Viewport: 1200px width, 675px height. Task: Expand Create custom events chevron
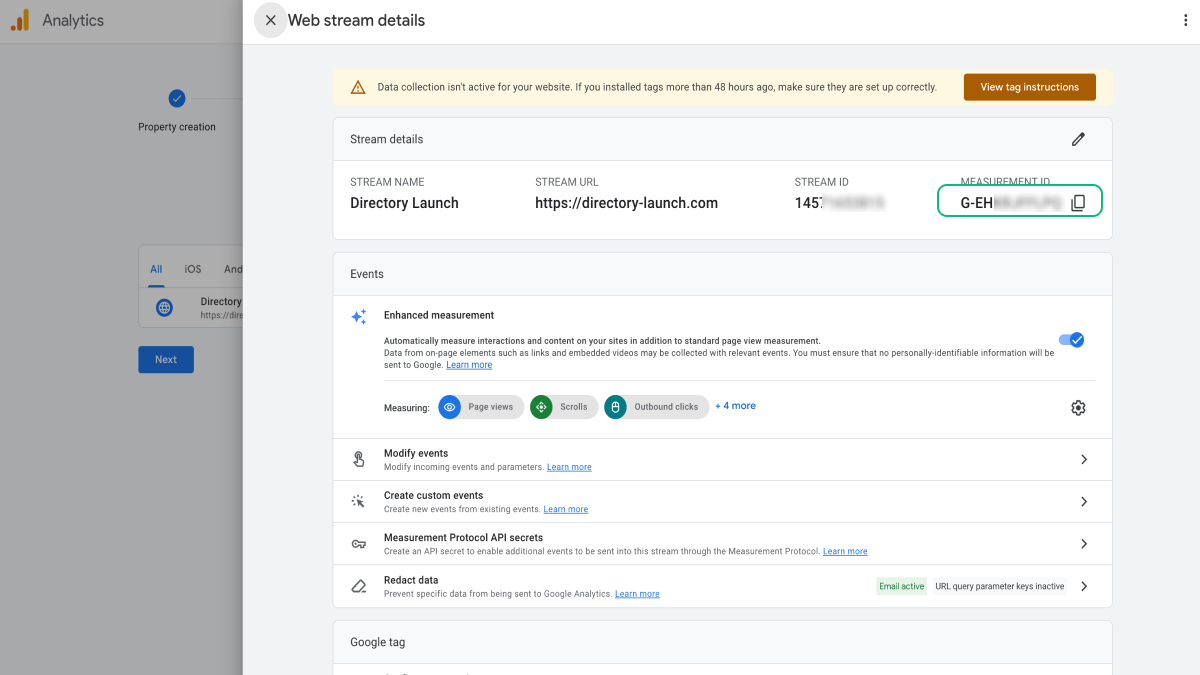(x=1084, y=502)
